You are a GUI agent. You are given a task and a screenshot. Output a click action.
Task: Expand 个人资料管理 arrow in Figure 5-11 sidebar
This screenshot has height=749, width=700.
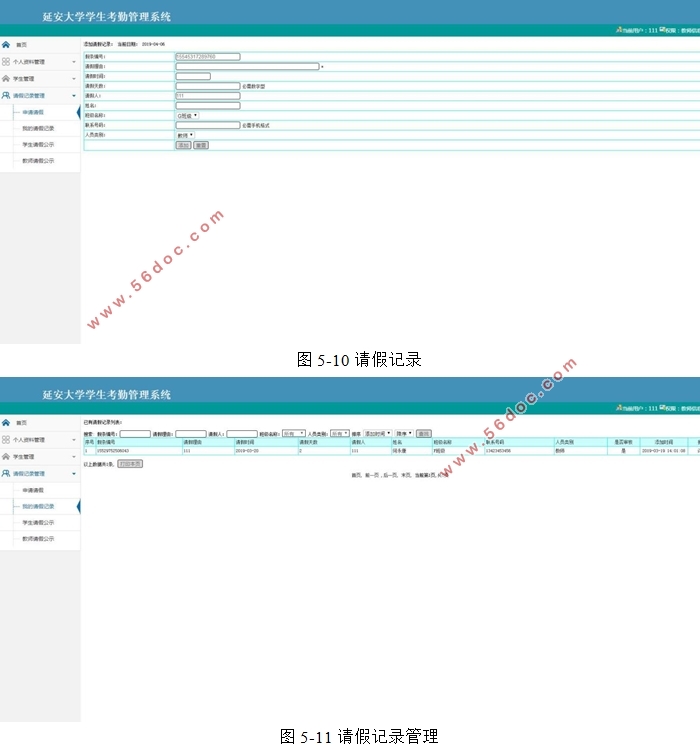(x=74, y=440)
